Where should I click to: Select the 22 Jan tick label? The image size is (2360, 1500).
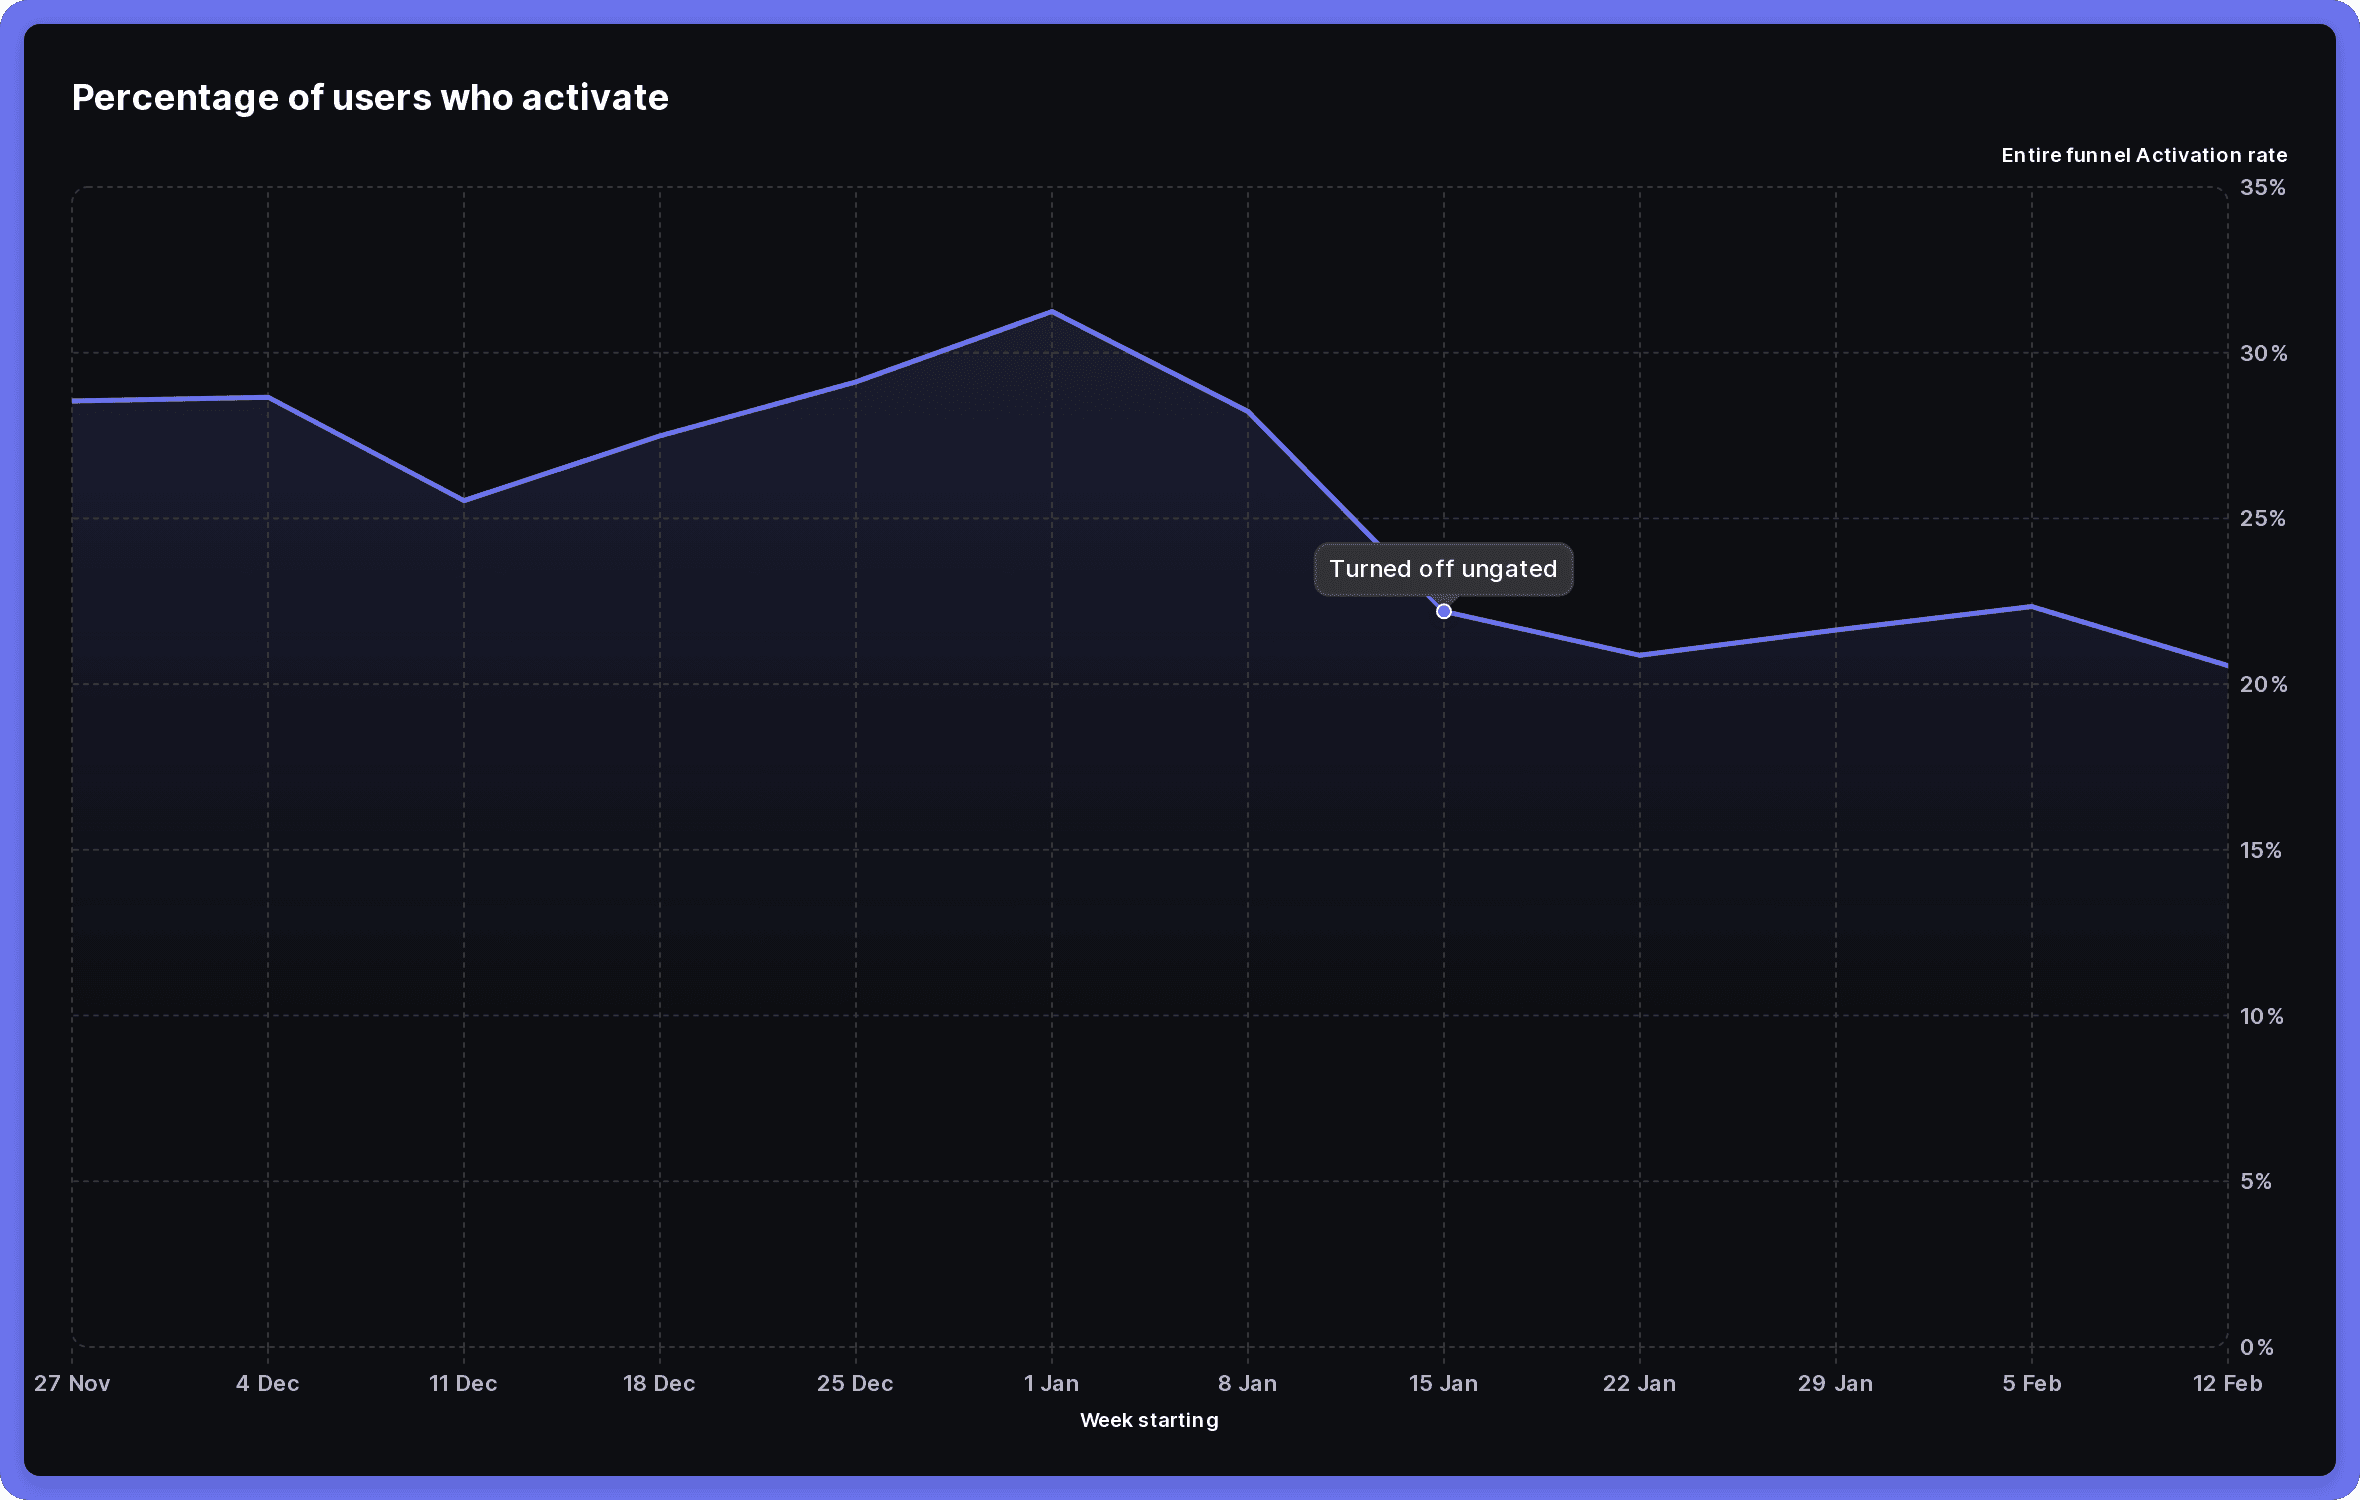point(1640,1383)
